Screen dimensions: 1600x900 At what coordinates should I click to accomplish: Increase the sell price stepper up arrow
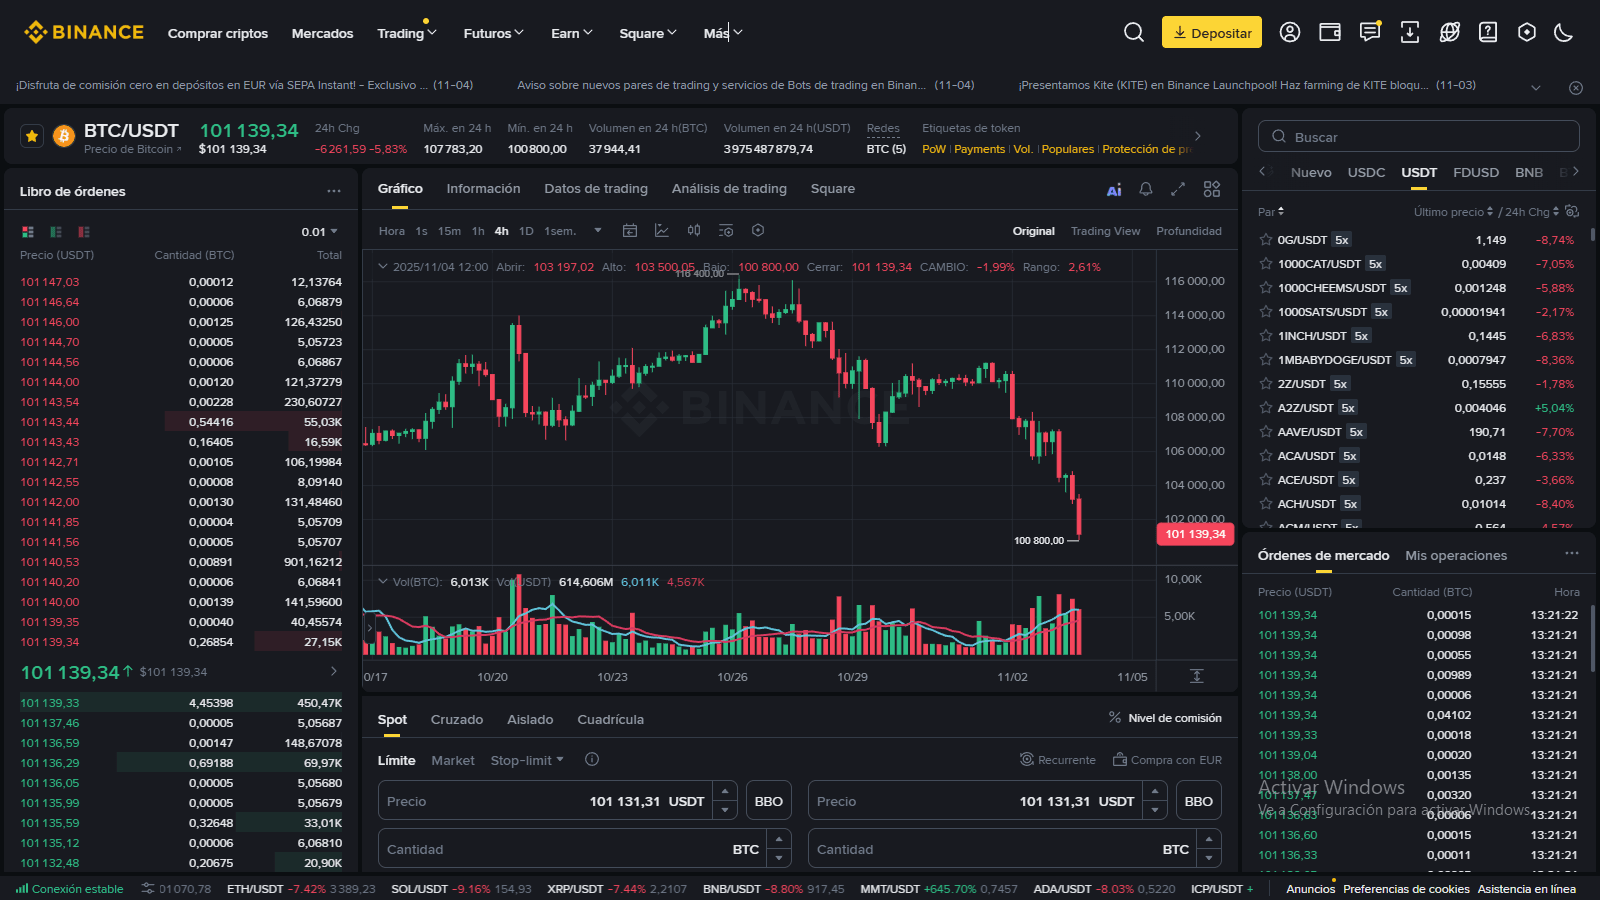[1155, 791]
